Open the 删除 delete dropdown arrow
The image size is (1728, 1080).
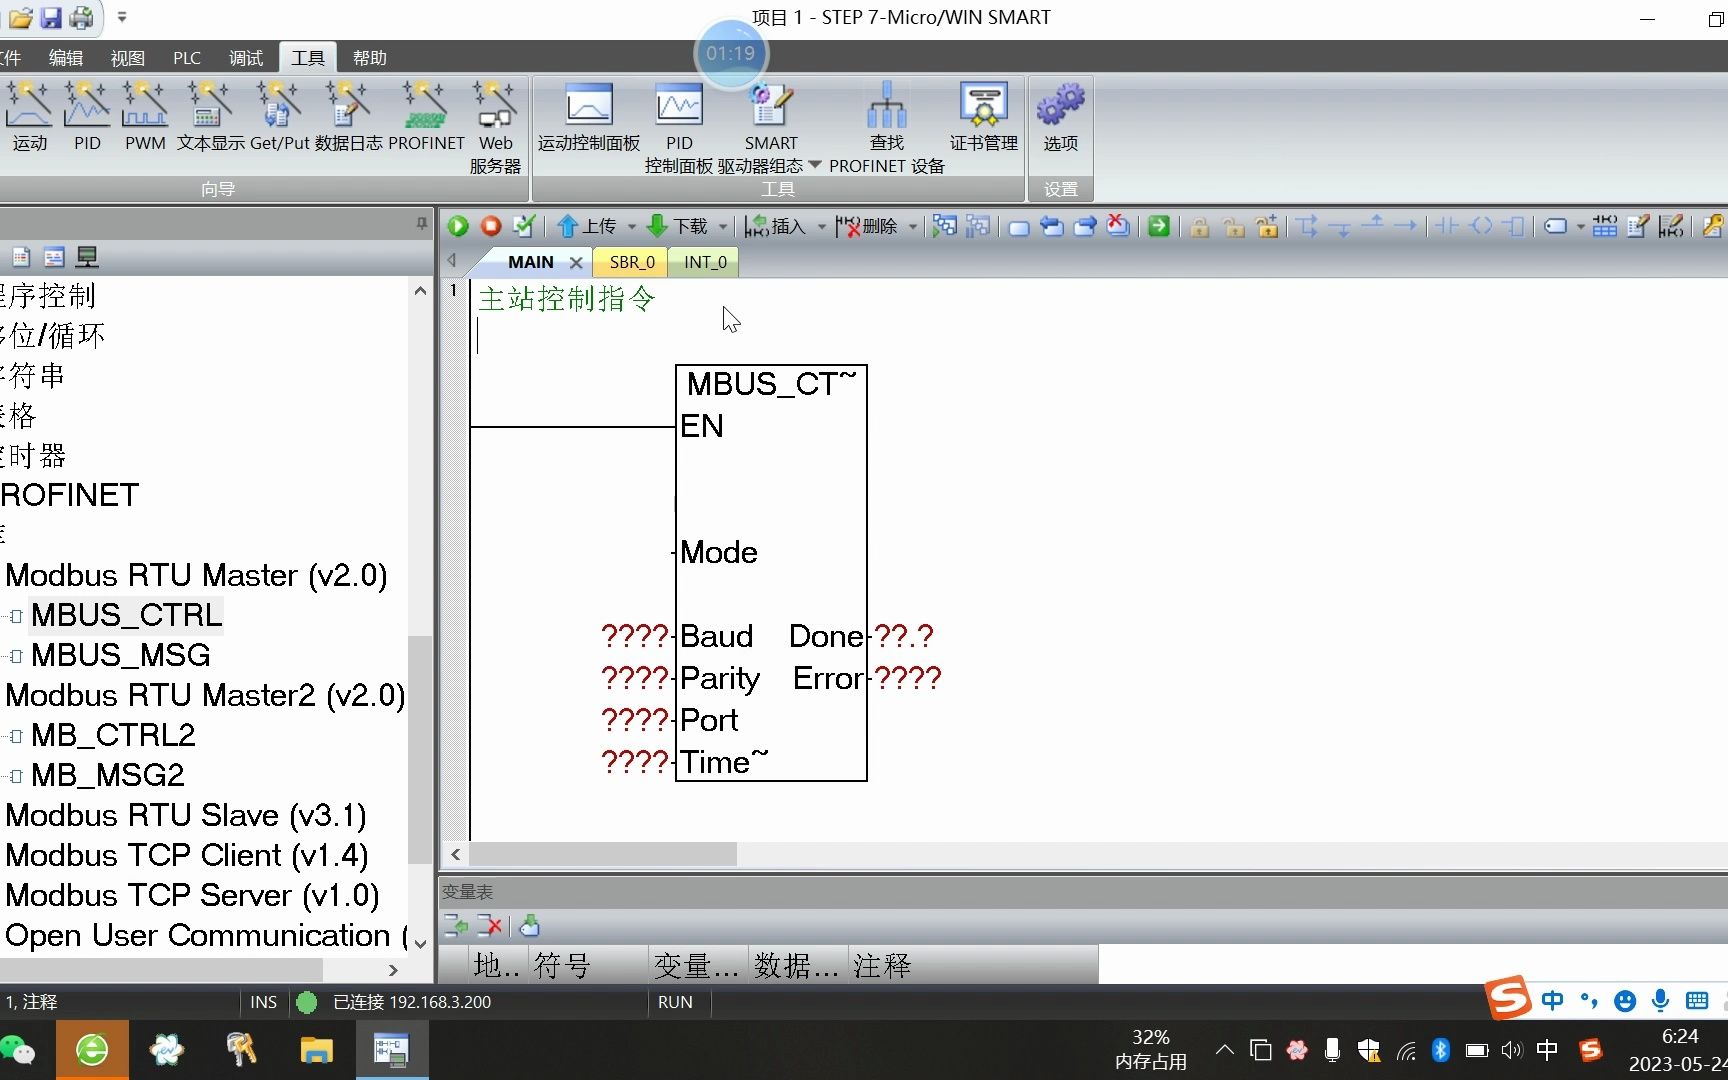pyautogui.click(x=913, y=227)
